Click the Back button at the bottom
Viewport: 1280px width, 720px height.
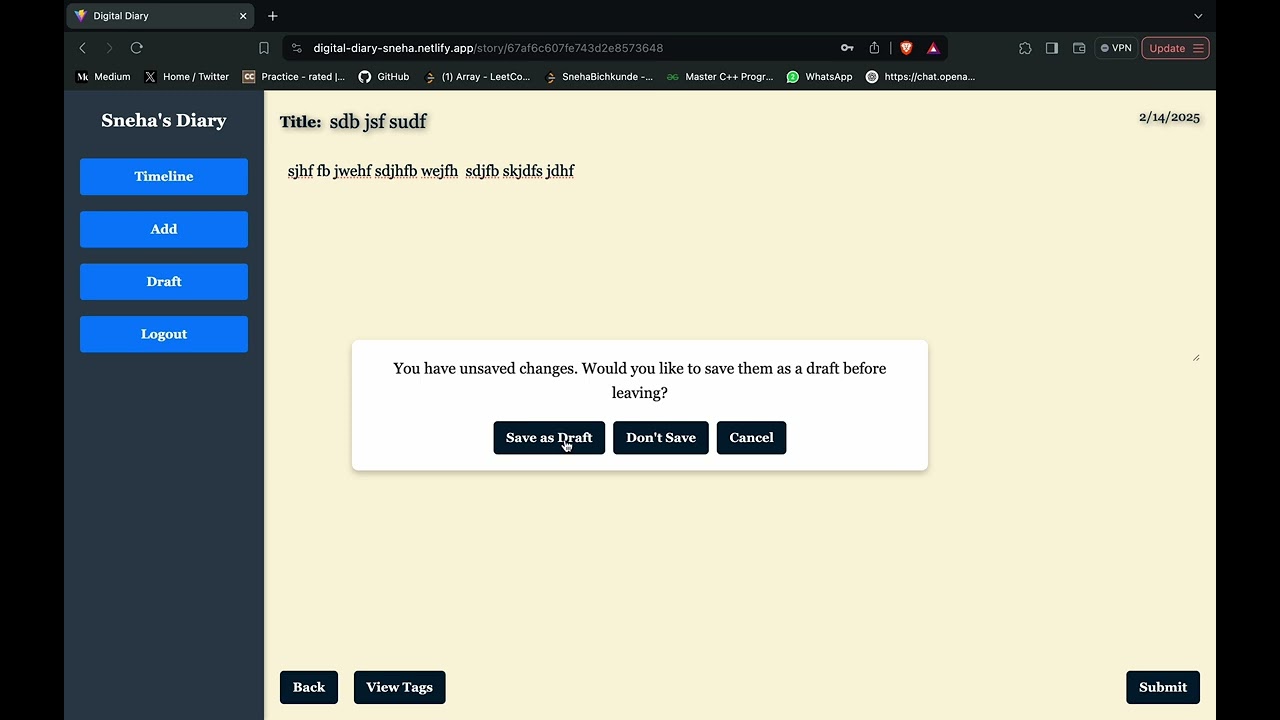pyautogui.click(x=309, y=687)
